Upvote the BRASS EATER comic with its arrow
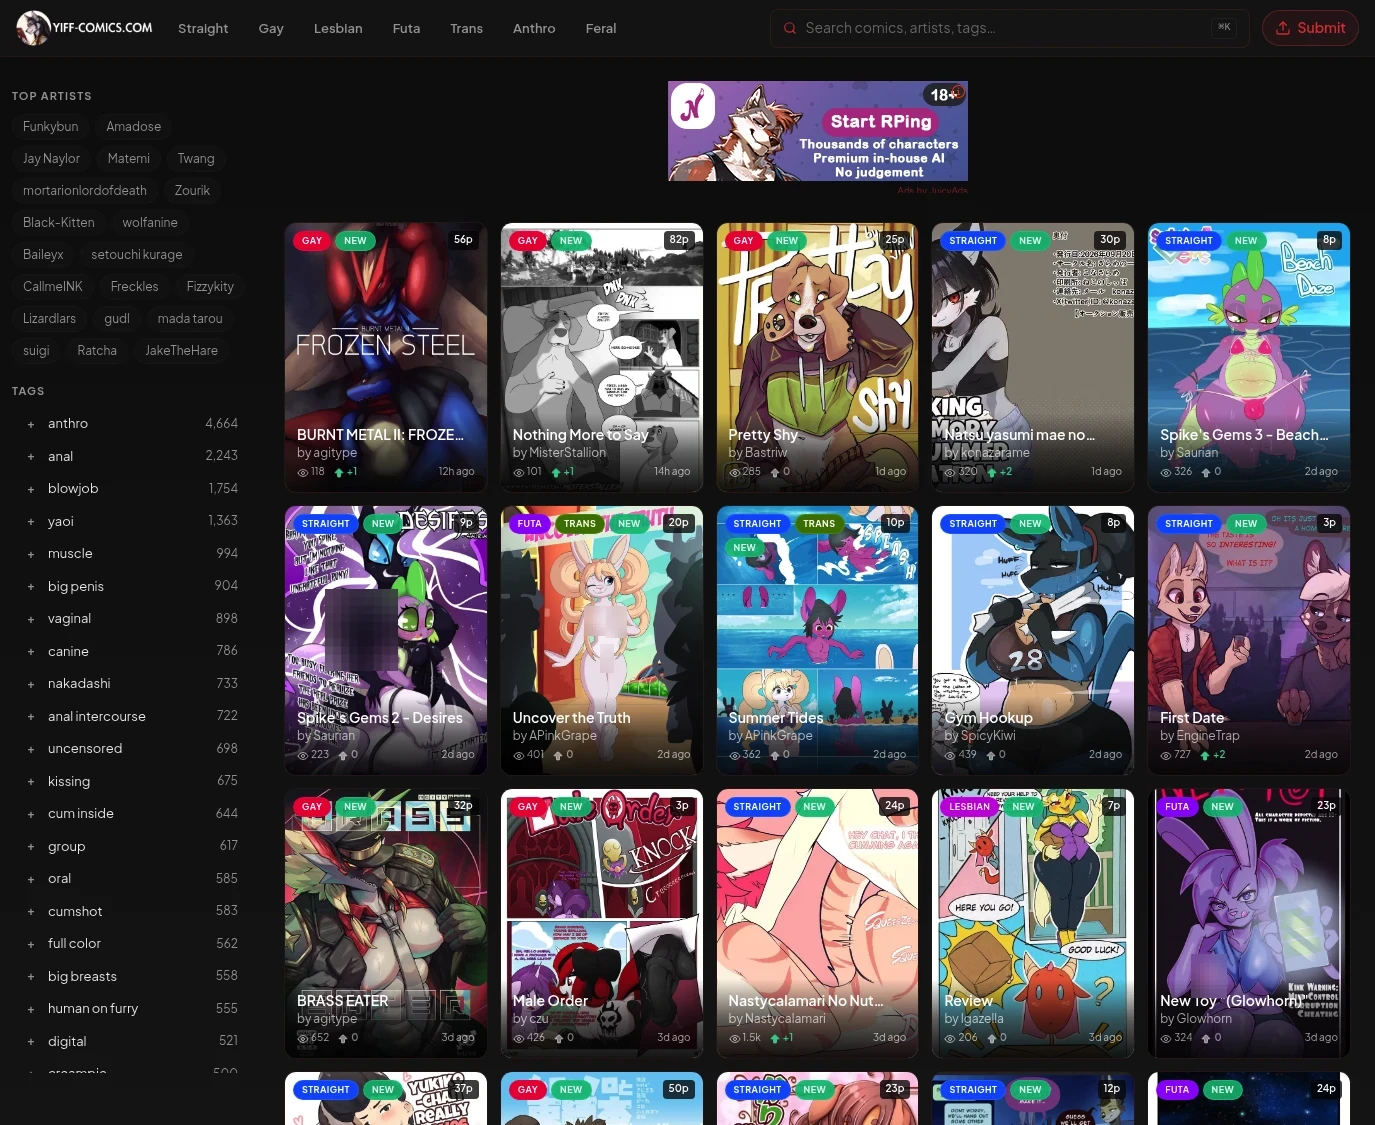 (342, 1038)
